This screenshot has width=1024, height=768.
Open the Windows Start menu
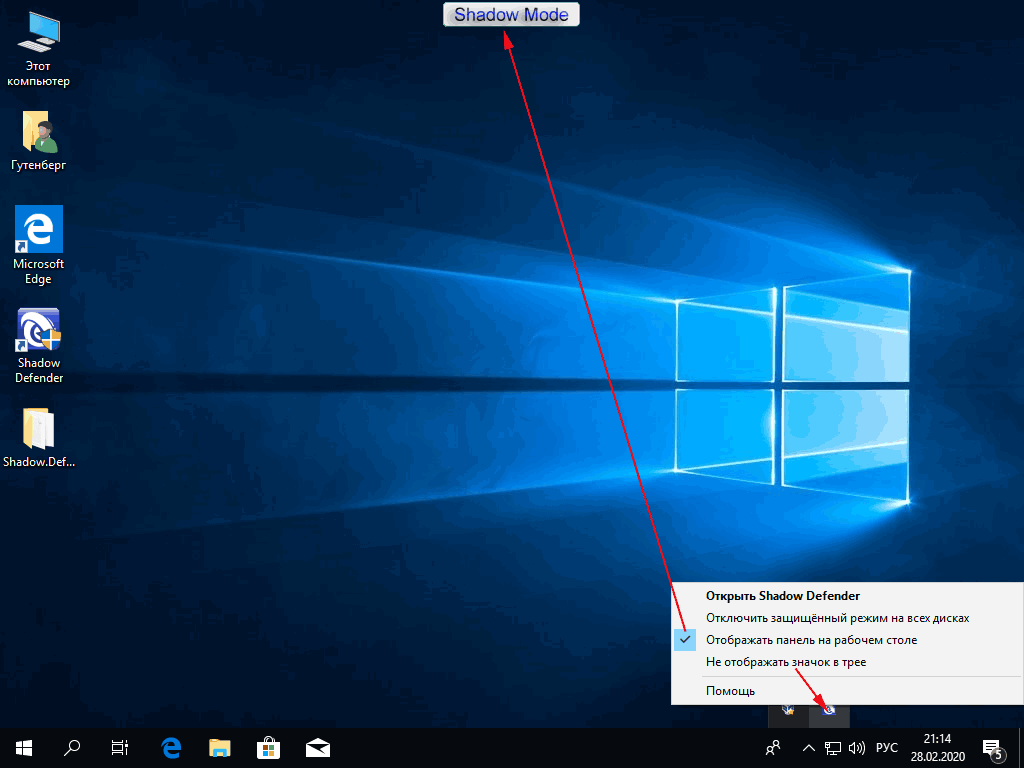[x=24, y=748]
